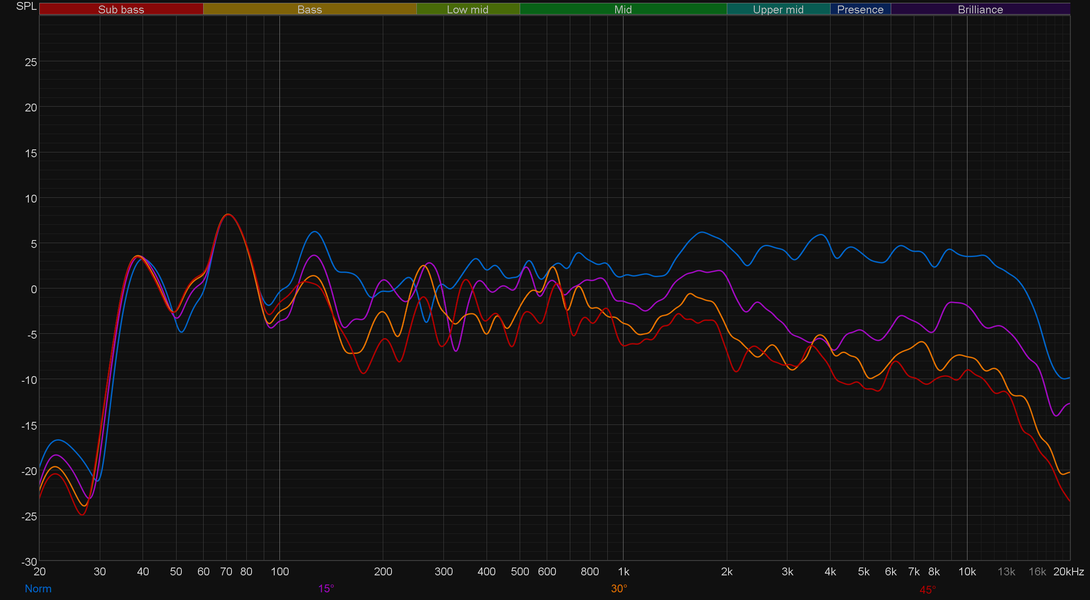
Task: Select the Brilliance band header
Action: (980, 10)
